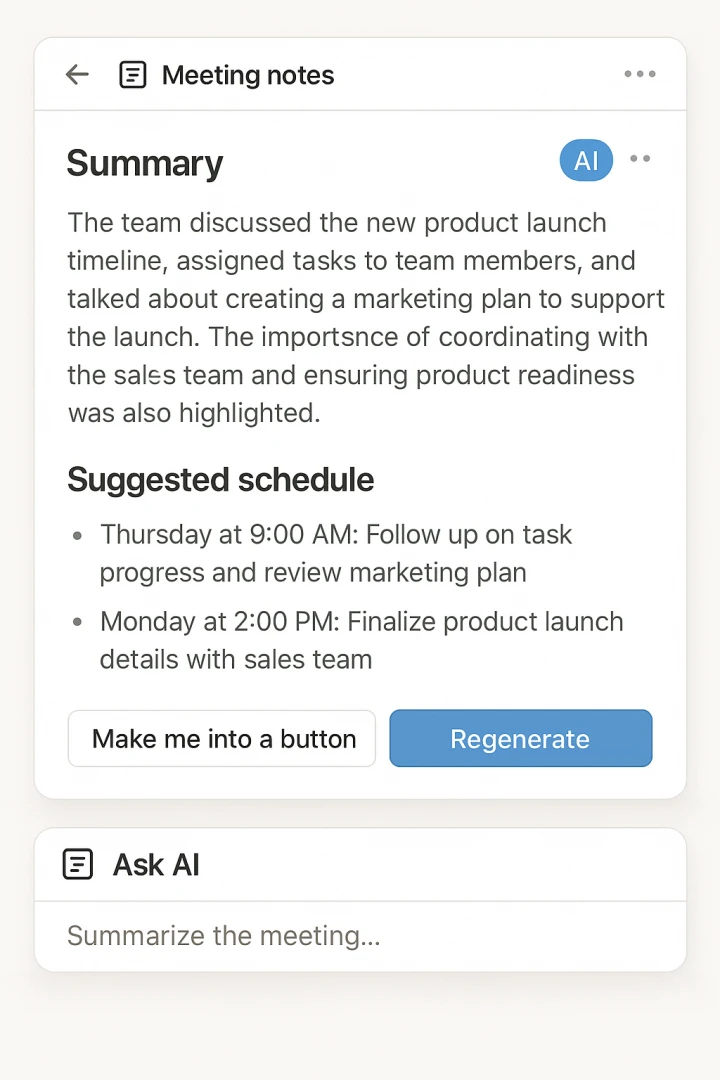Click the Ask AI document icon
Viewport: 720px width, 1080px height.
point(78,864)
